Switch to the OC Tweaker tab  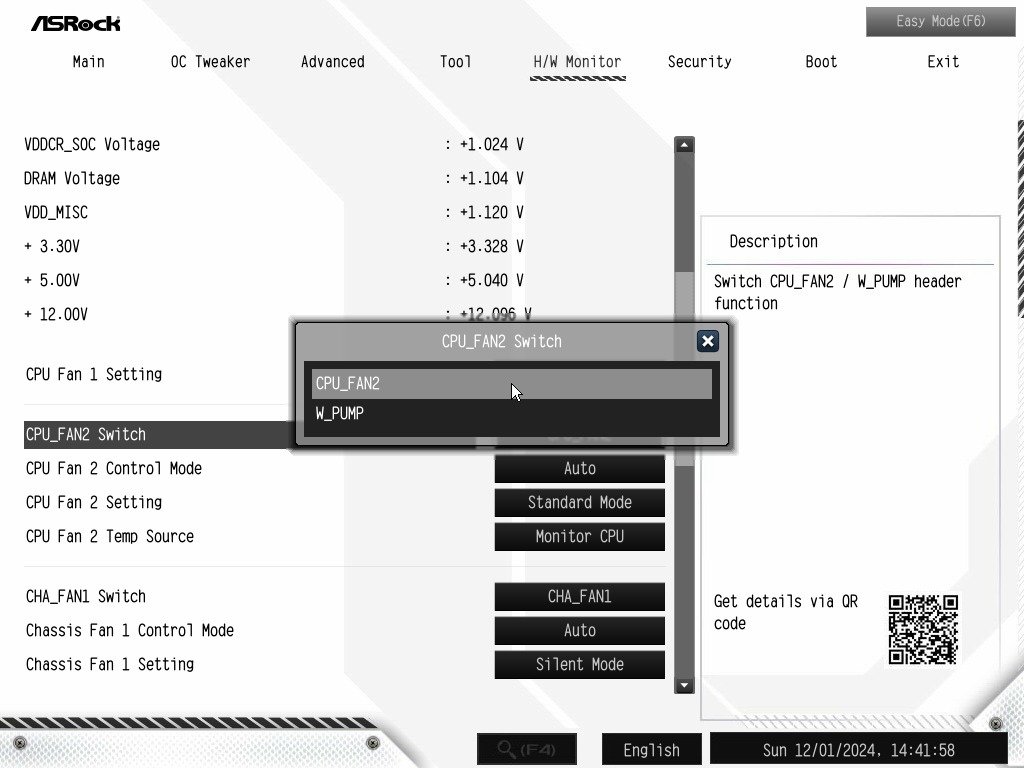[x=210, y=62]
